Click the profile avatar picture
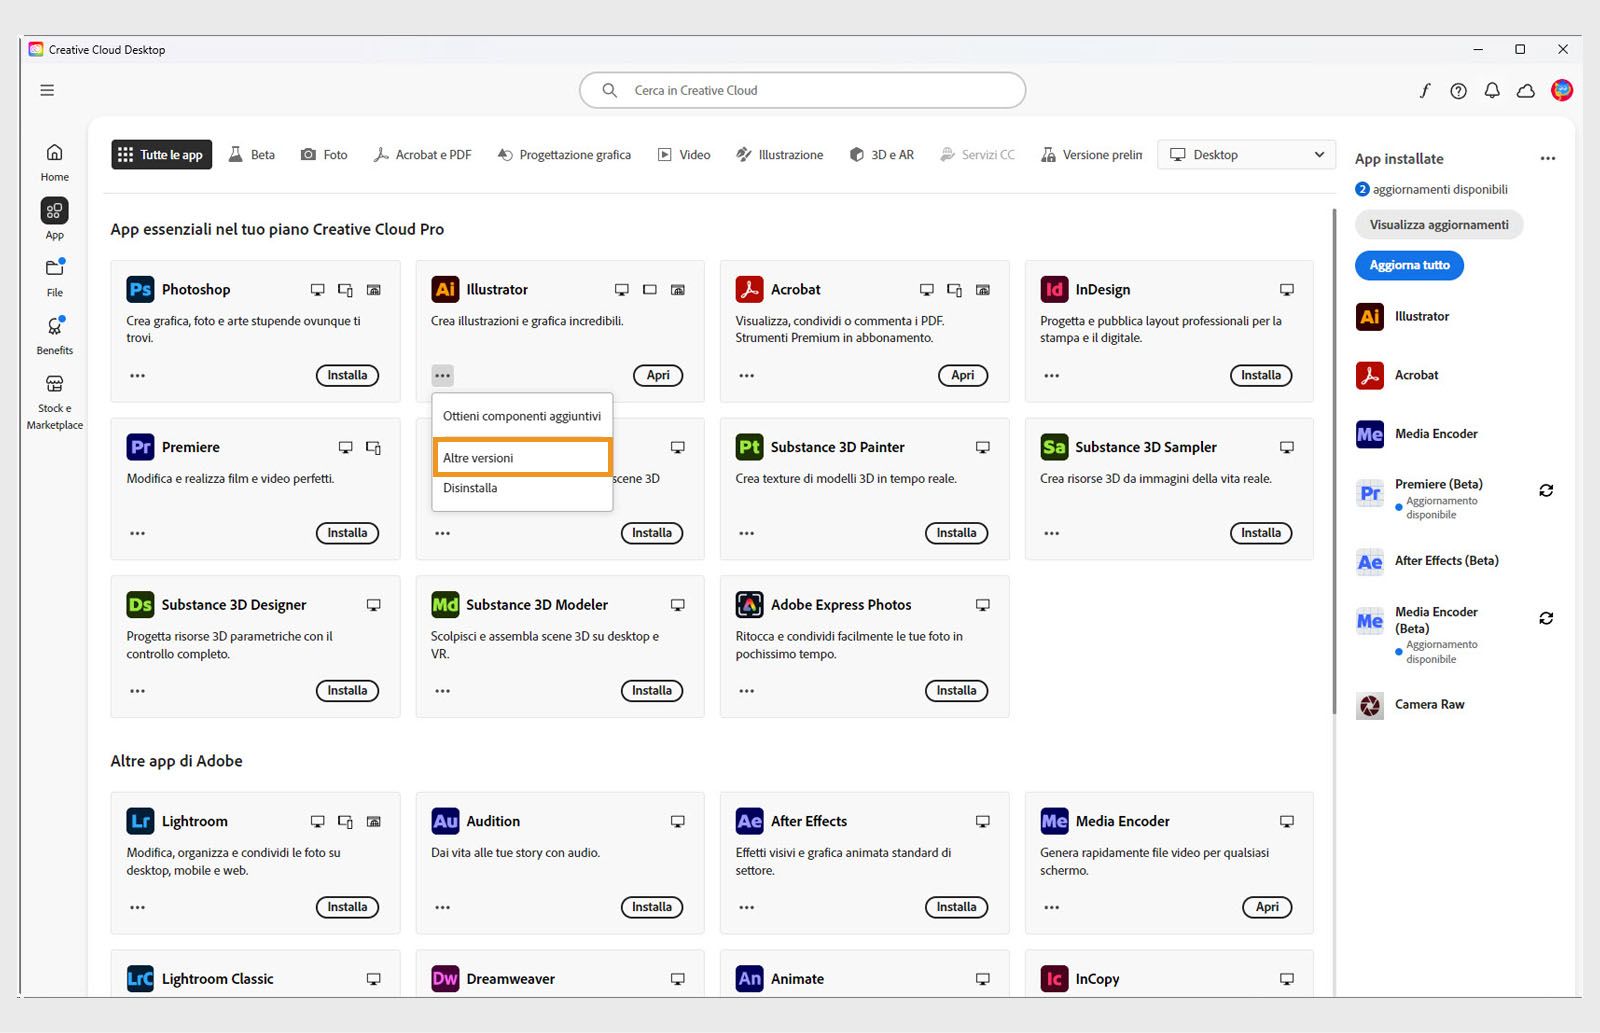 tap(1561, 90)
